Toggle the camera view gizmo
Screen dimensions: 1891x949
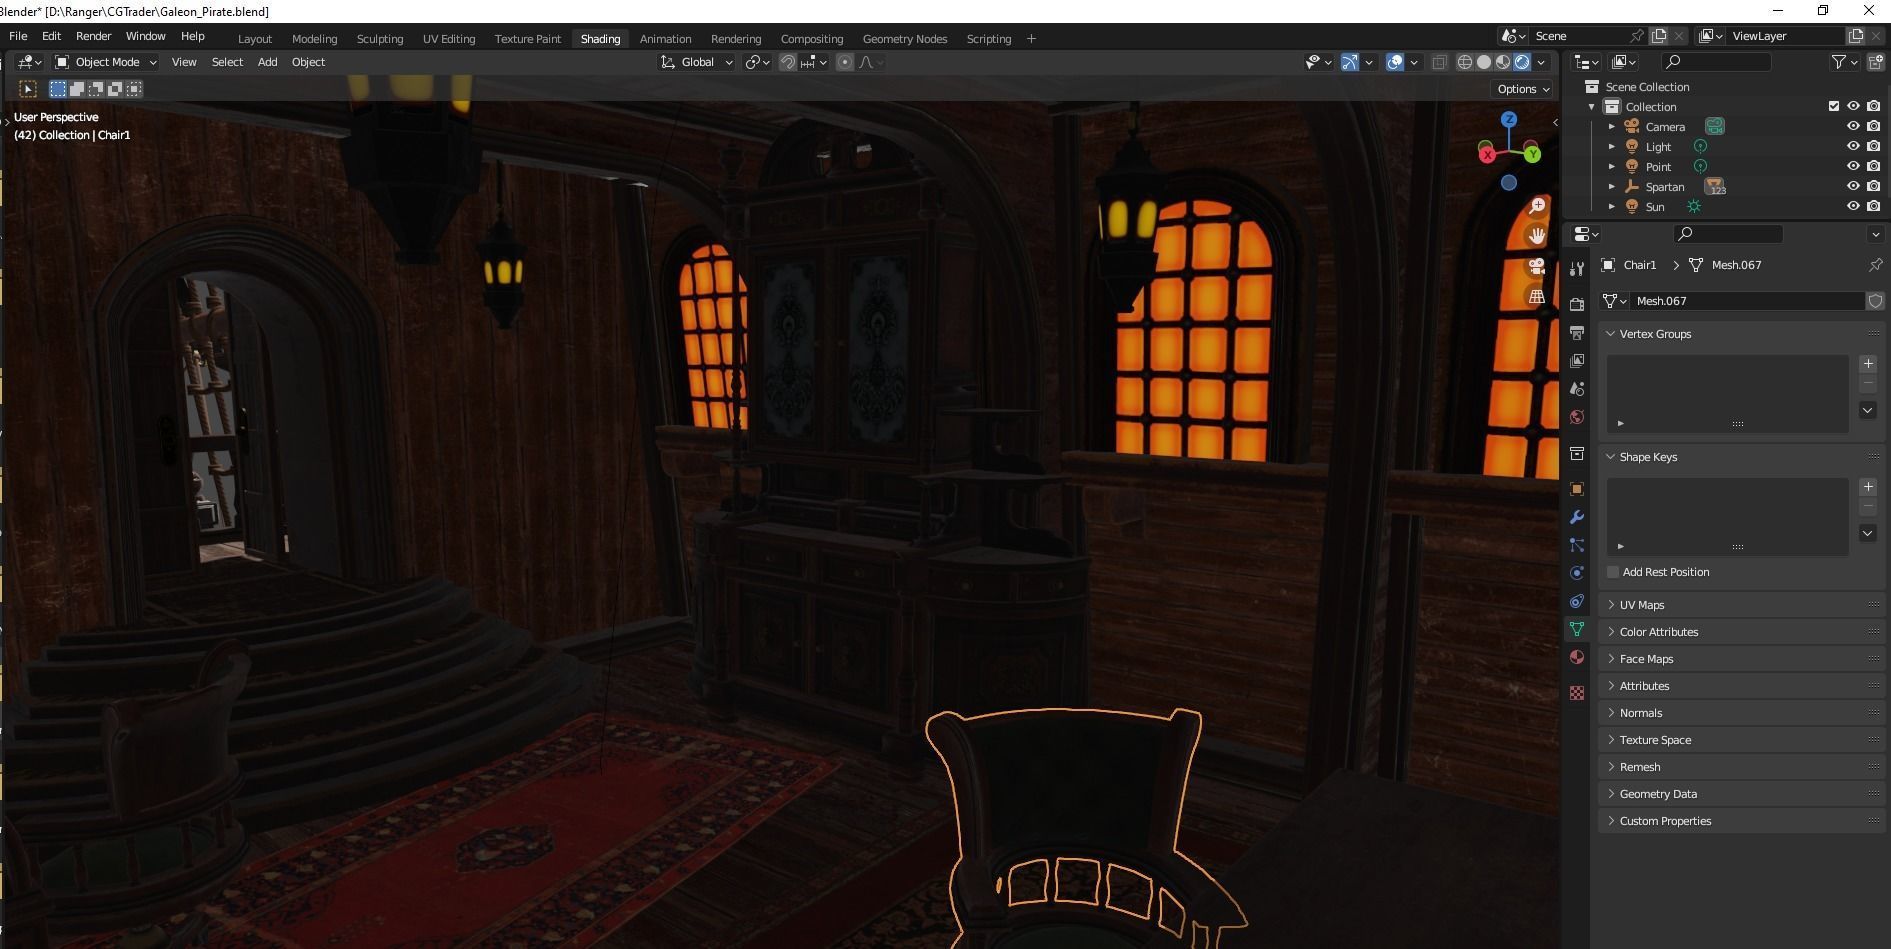1537,267
